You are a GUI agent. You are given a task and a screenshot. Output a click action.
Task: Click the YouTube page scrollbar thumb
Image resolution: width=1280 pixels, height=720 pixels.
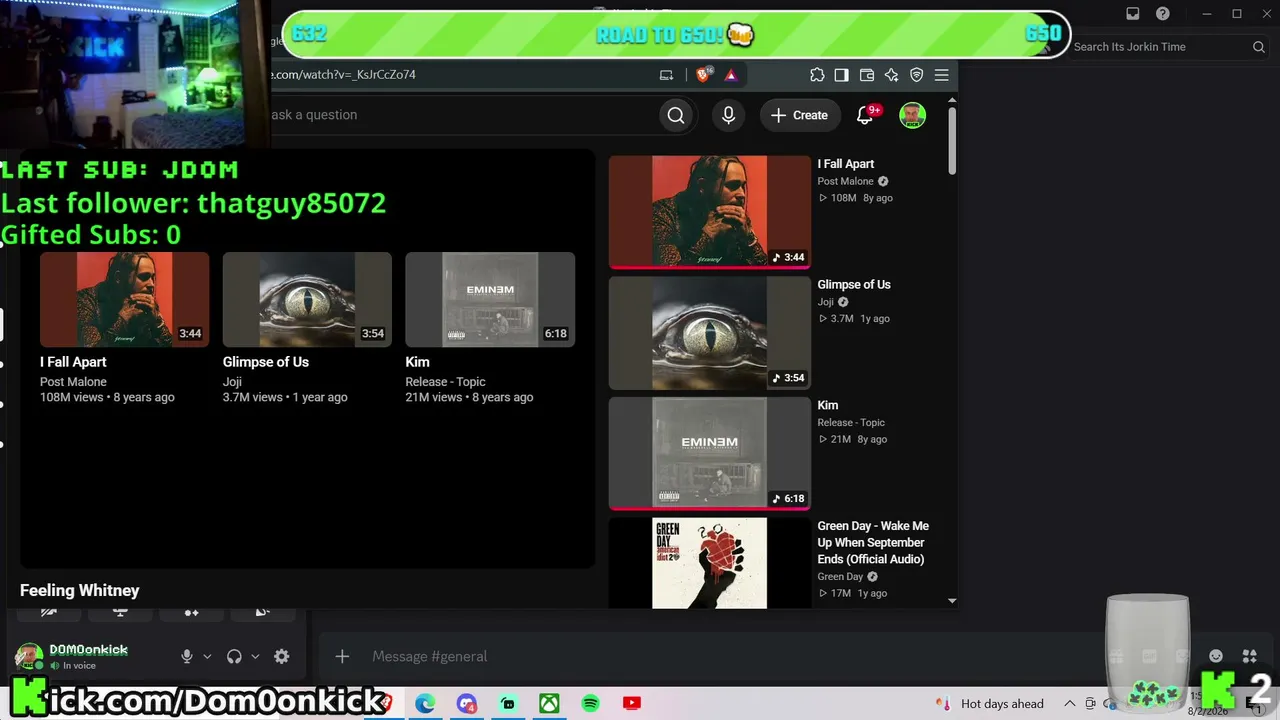(952, 140)
